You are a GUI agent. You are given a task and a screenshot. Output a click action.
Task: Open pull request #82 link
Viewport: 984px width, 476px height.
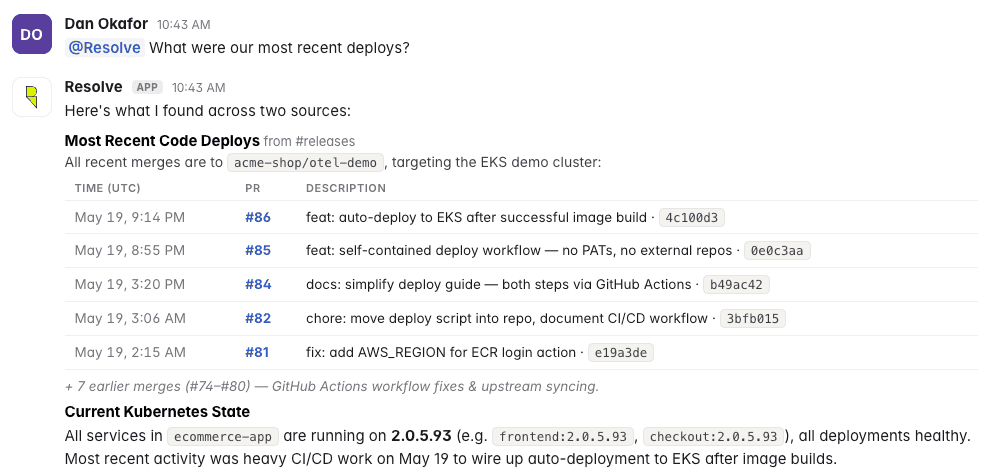point(258,319)
